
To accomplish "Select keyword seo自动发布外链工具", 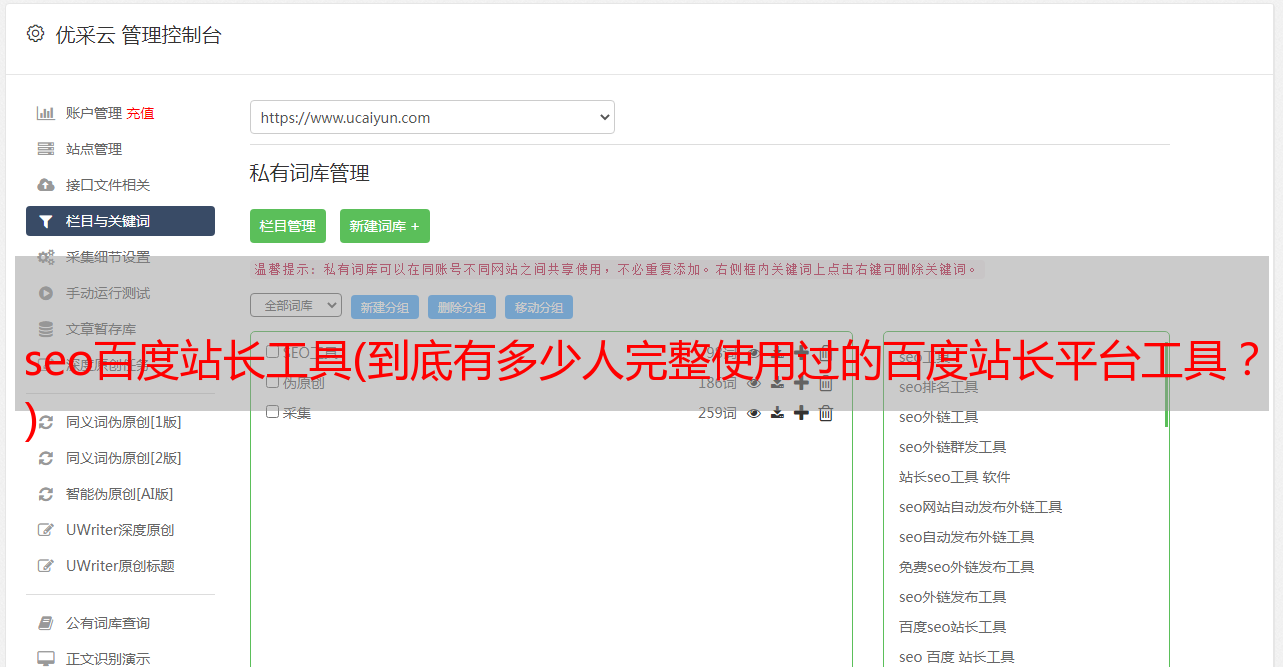I will pos(966,537).
